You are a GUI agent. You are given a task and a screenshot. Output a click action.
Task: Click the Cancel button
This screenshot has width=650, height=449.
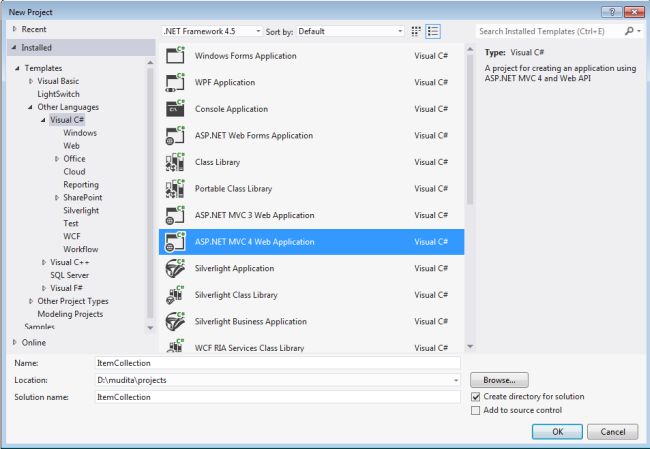pyautogui.click(x=612, y=432)
